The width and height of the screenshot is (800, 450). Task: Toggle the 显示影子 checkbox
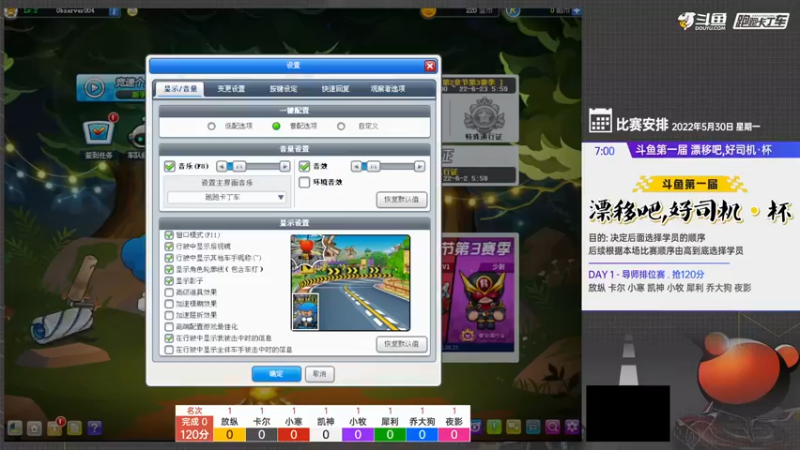tap(169, 281)
